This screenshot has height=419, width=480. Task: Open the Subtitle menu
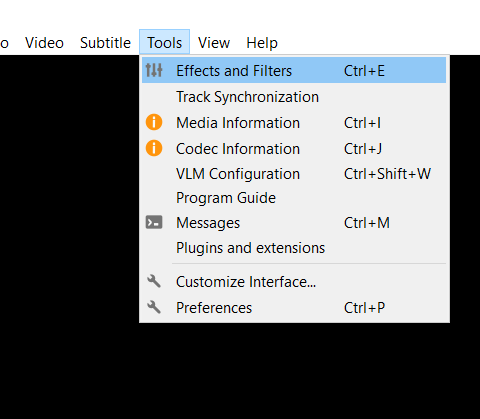coord(105,43)
